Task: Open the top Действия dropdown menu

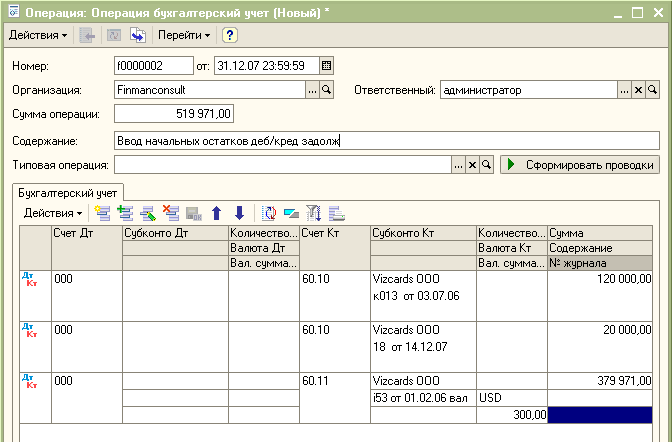Action: (x=38, y=35)
